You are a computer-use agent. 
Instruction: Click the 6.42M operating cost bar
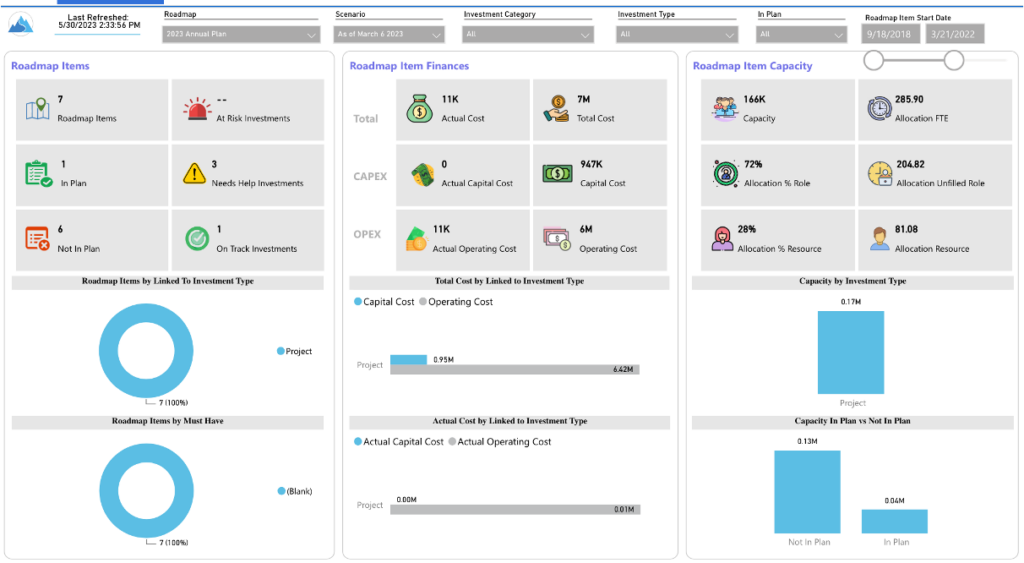point(515,370)
